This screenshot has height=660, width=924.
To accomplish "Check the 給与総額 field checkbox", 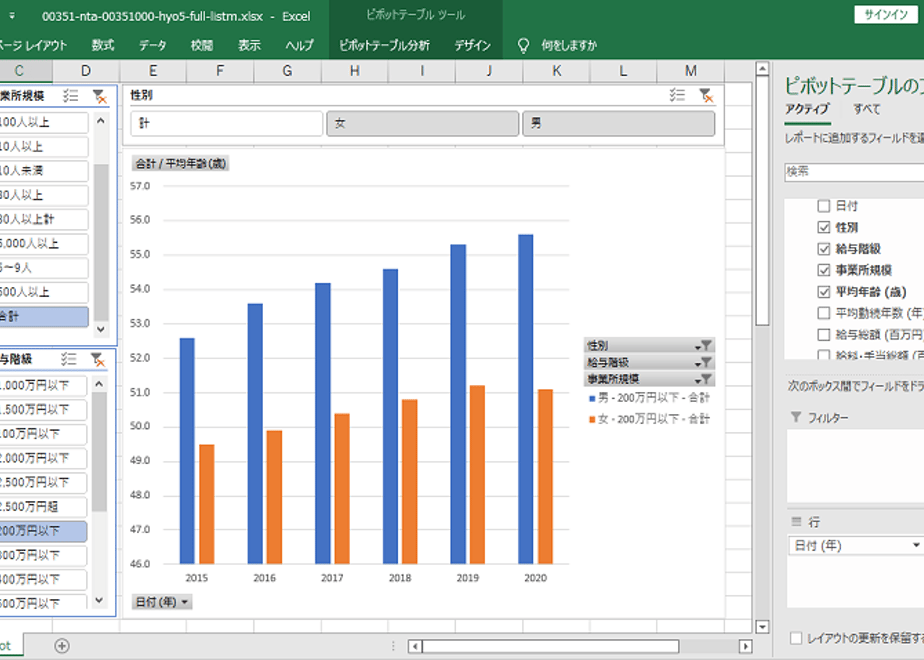I will tap(824, 335).
